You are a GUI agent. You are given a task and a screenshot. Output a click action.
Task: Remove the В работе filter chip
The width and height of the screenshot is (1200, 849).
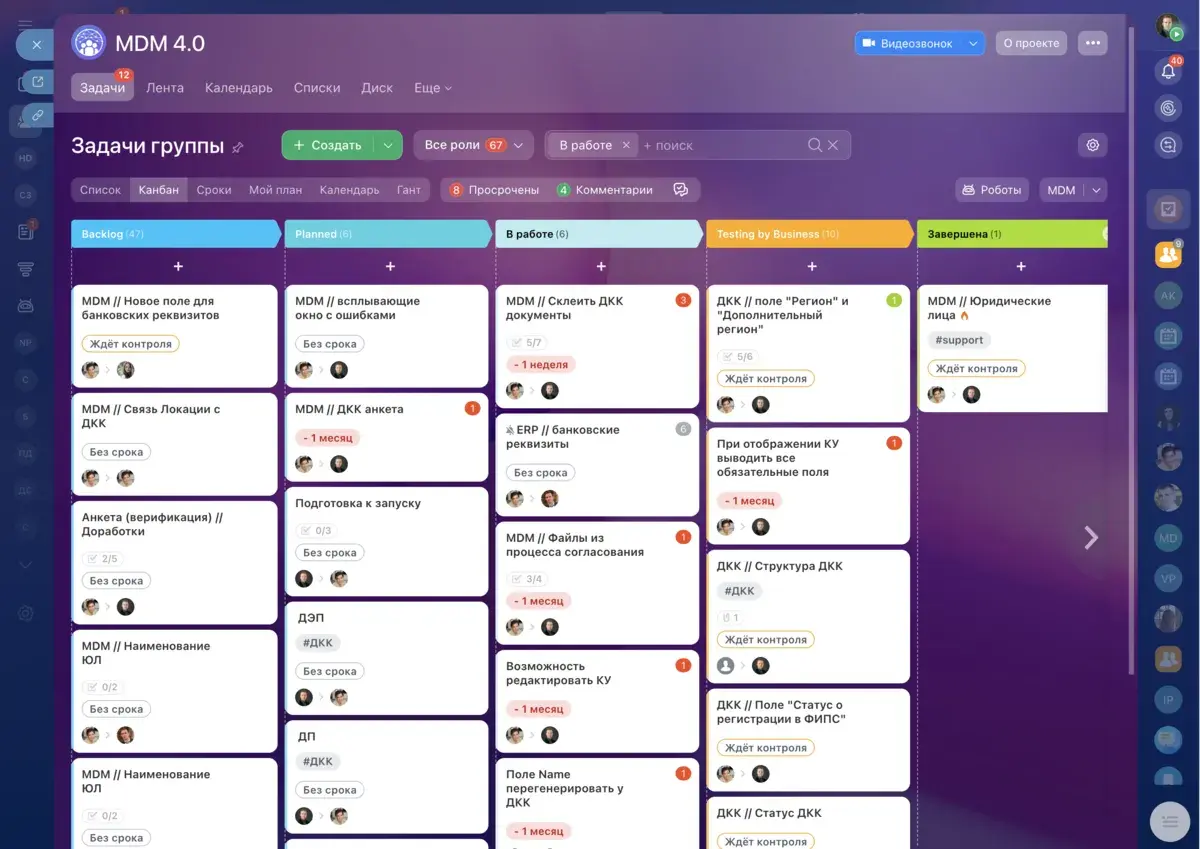[x=626, y=145]
